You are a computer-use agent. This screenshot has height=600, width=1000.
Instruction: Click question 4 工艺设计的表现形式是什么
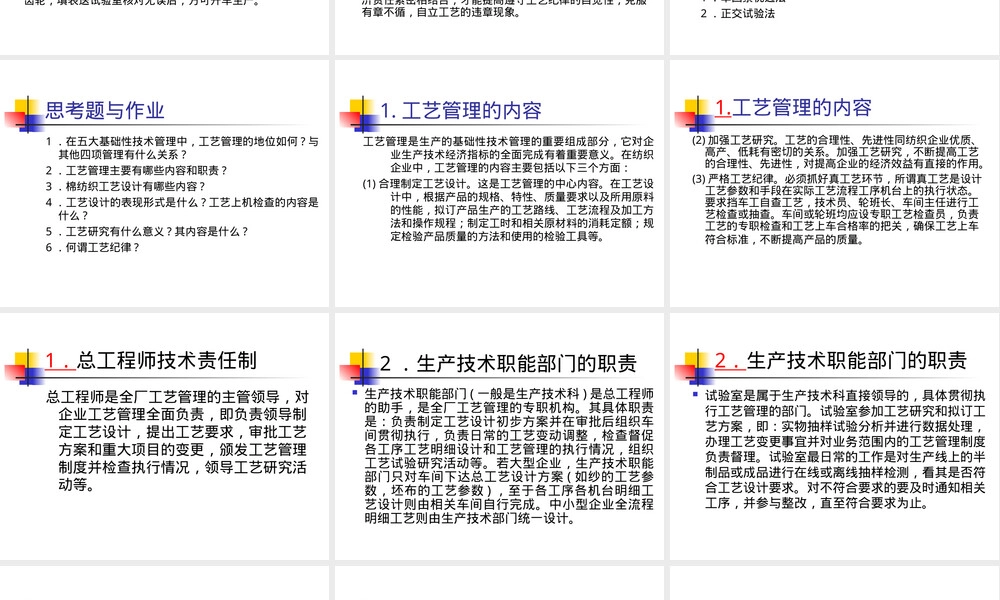182,209
